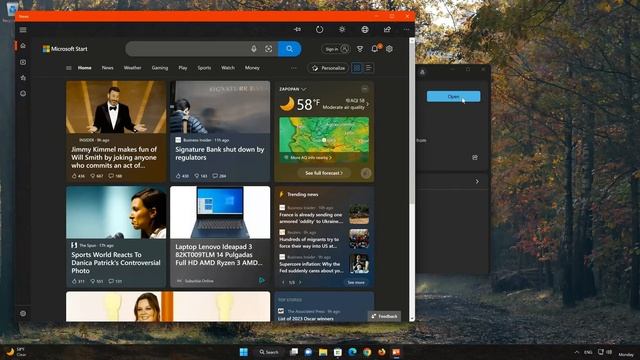Launch Microsoft Edge from taskbar
This screenshot has width=640, height=360.
click(x=352, y=352)
